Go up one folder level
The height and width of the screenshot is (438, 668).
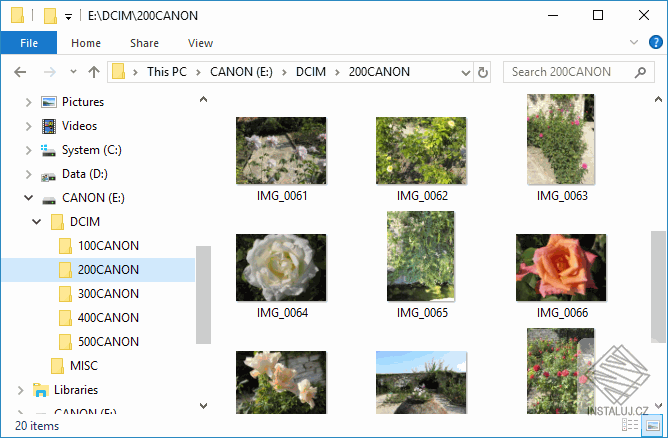point(94,72)
